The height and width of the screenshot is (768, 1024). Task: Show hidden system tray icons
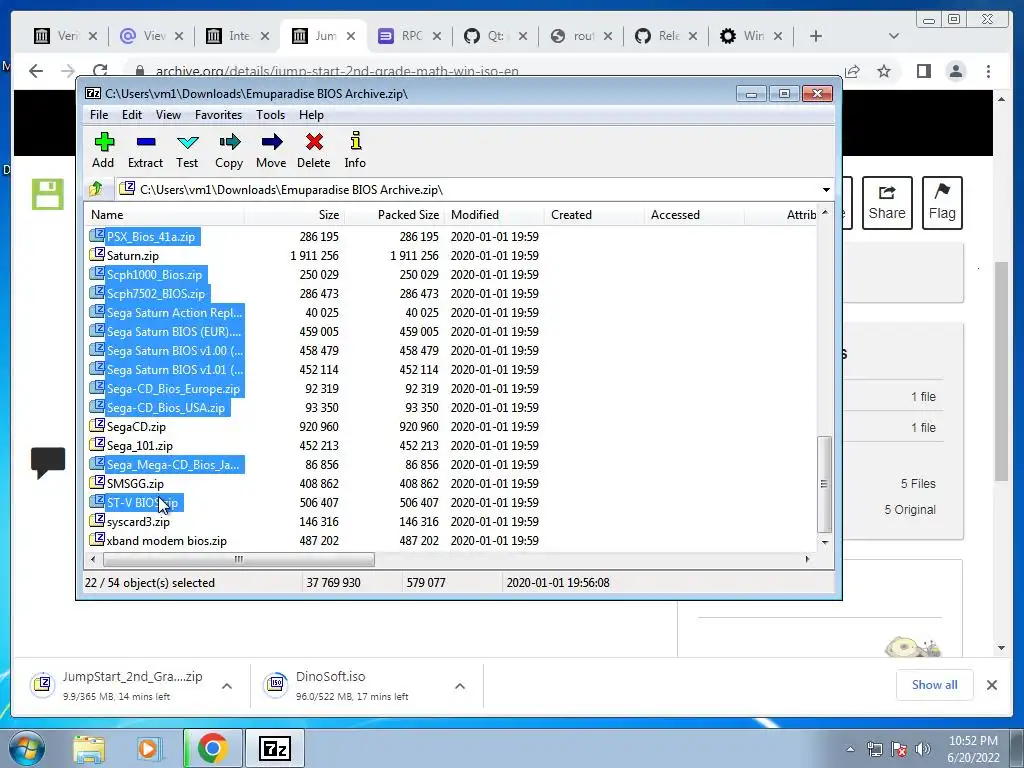[x=850, y=750]
